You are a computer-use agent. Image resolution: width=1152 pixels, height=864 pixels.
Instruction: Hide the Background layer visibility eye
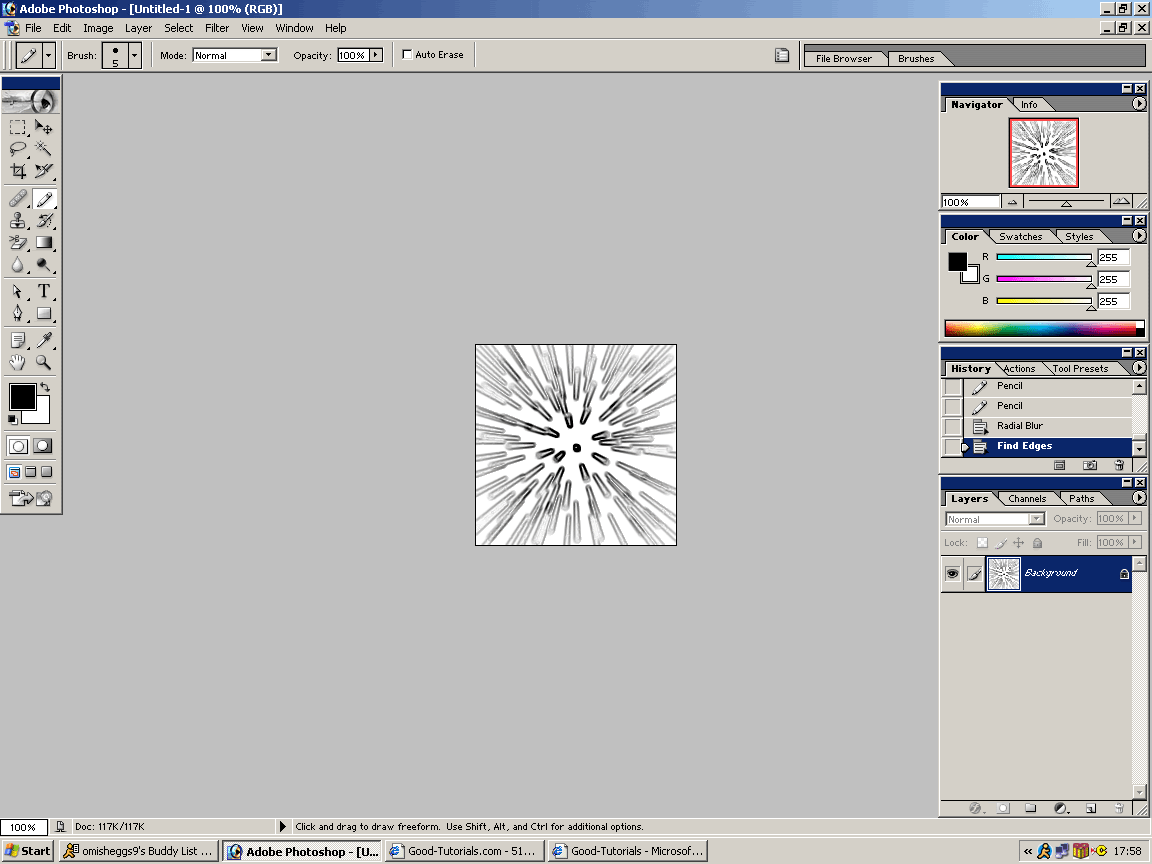coord(953,573)
